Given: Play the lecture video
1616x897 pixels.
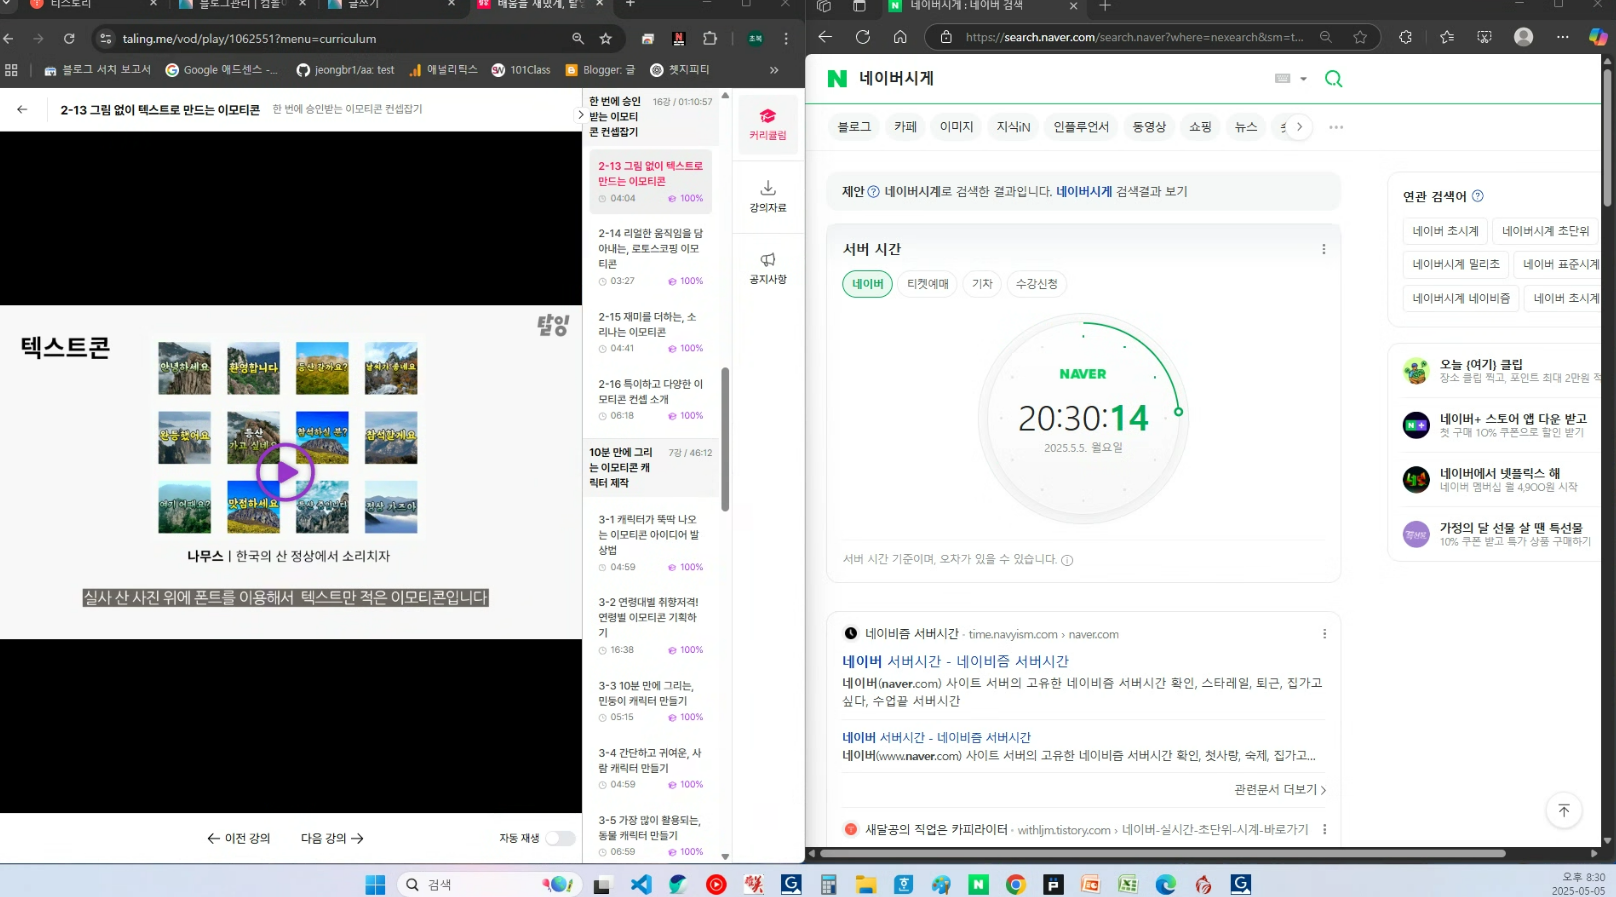Looking at the screenshot, I should click(x=285, y=472).
